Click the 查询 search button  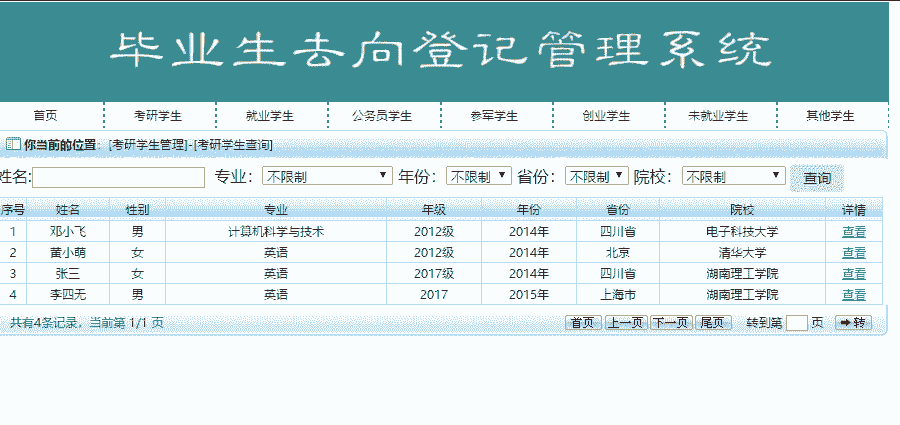click(x=817, y=178)
